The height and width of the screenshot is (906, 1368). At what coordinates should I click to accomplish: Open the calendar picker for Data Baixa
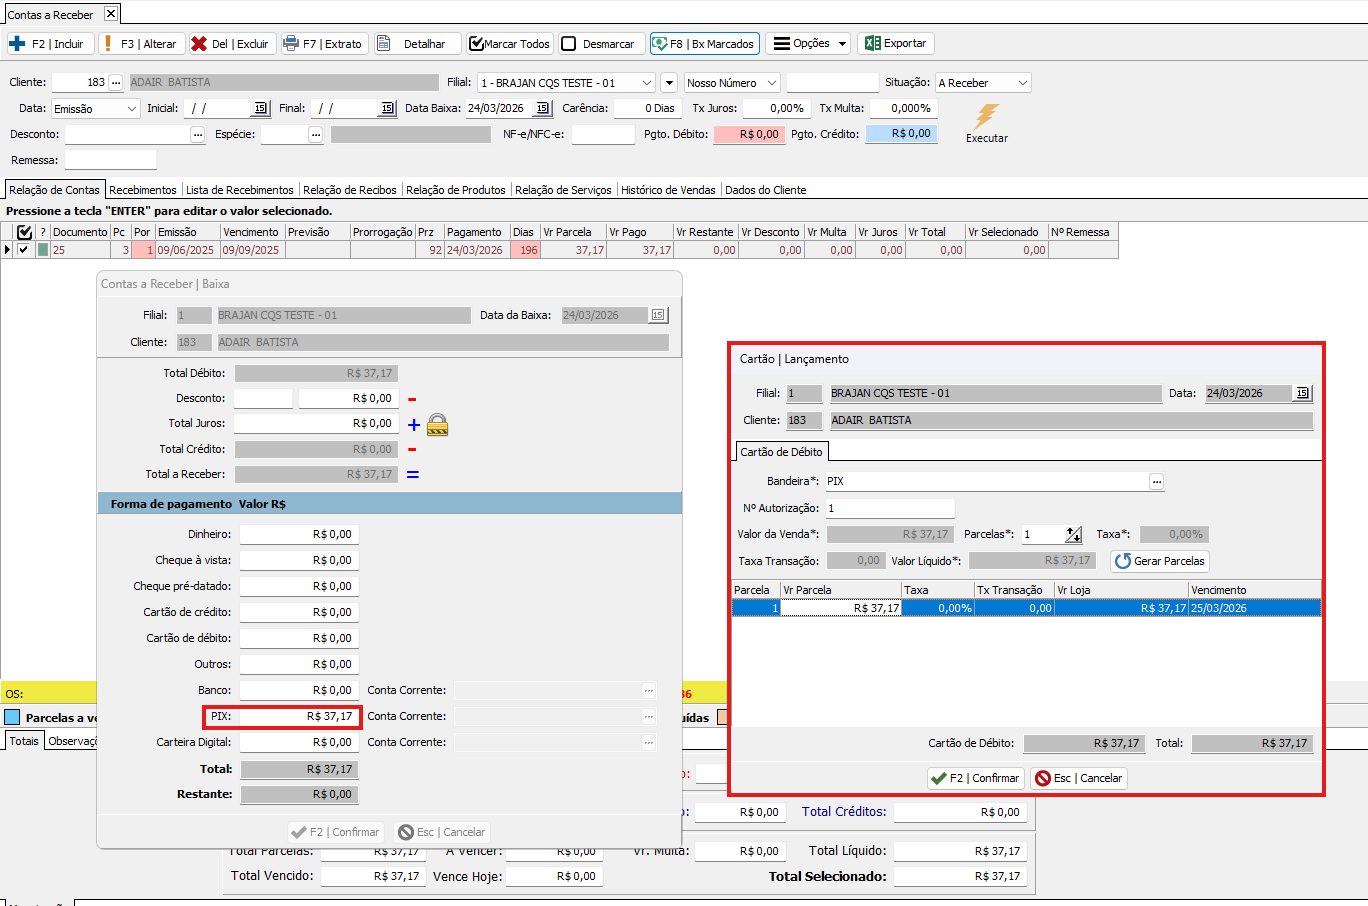[542, 108]
